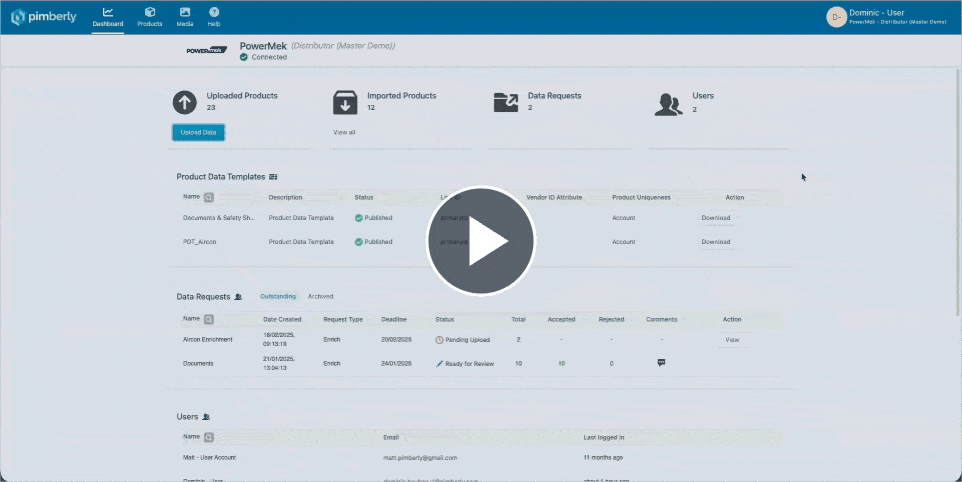Viewport: 962px width, 482px height.
Task: Click the Accepted count 10 for Documents
Action: (x=561, y=364)
